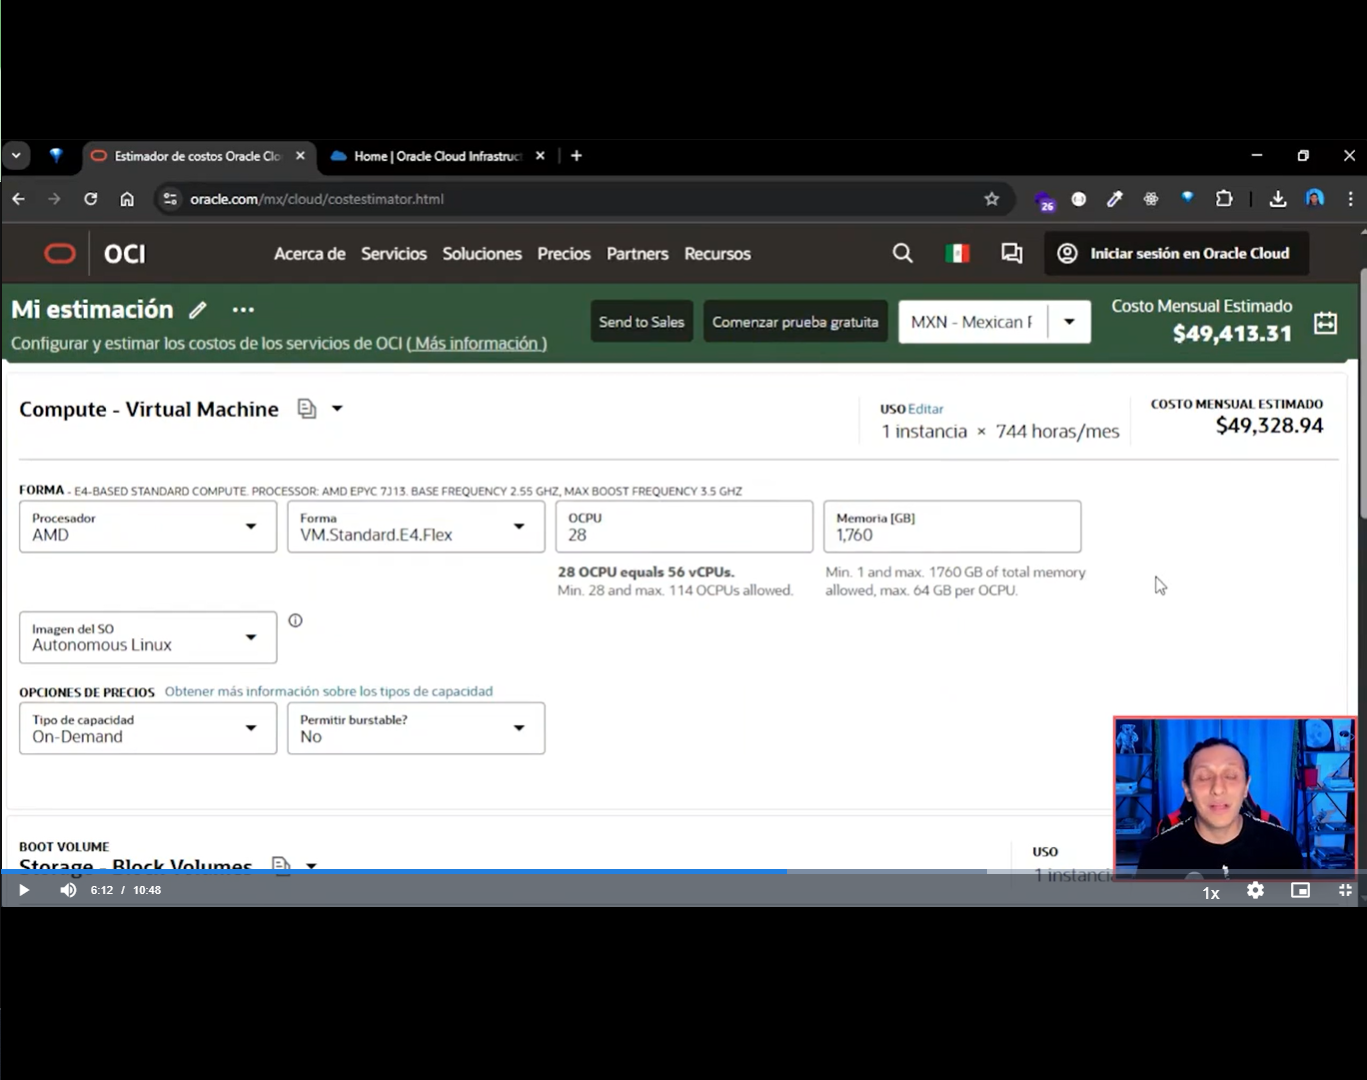Image resolution: width=1367 pixels, height=1080 pixels.
Task: Open the Extensions puzzle-piece menu
Action: coord(1224,199)
